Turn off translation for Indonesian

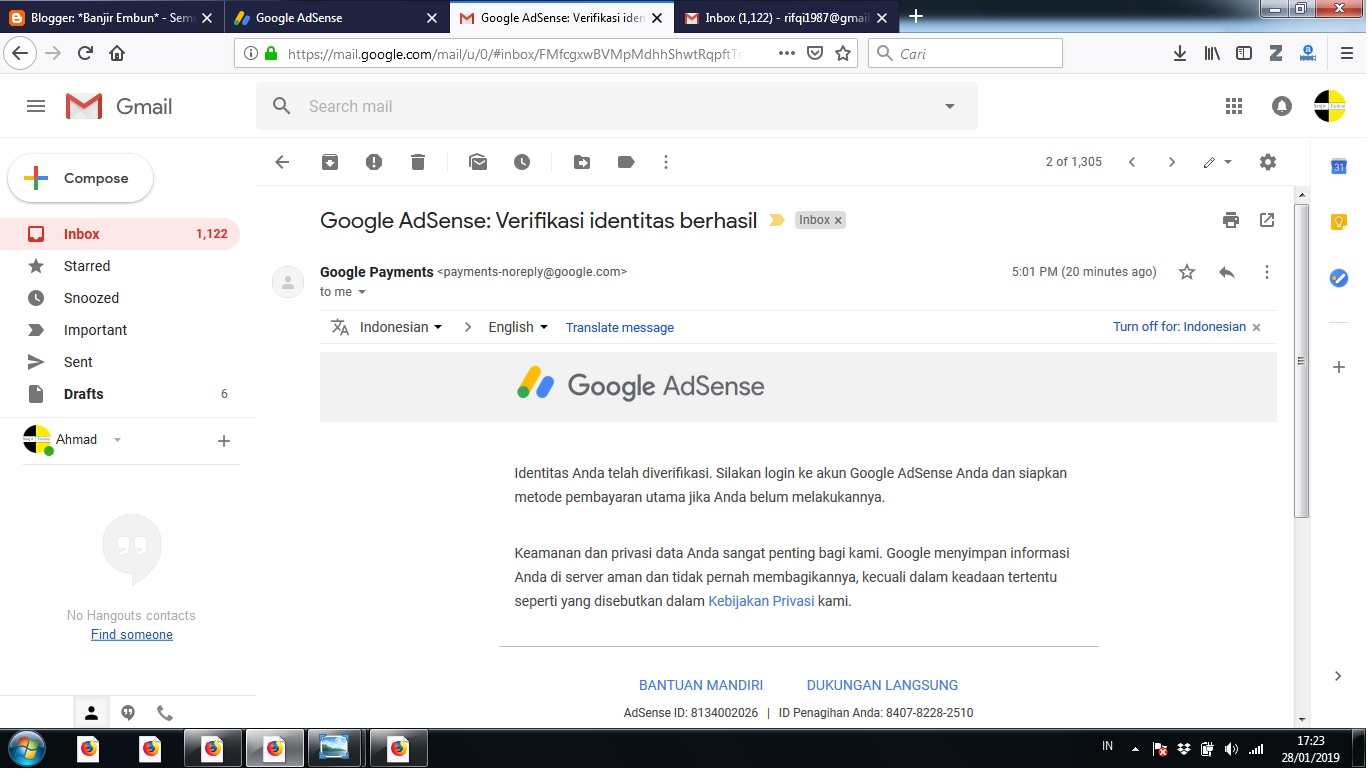click(1179, 327)
